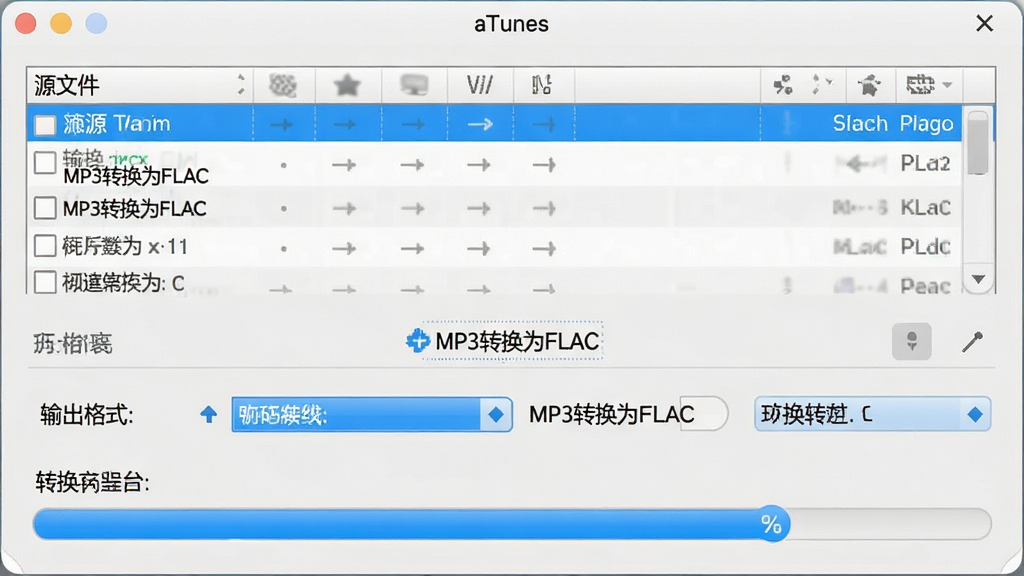Click the red macOS close button
This screenshot has width=1024, height=576.
pos(25,24)
